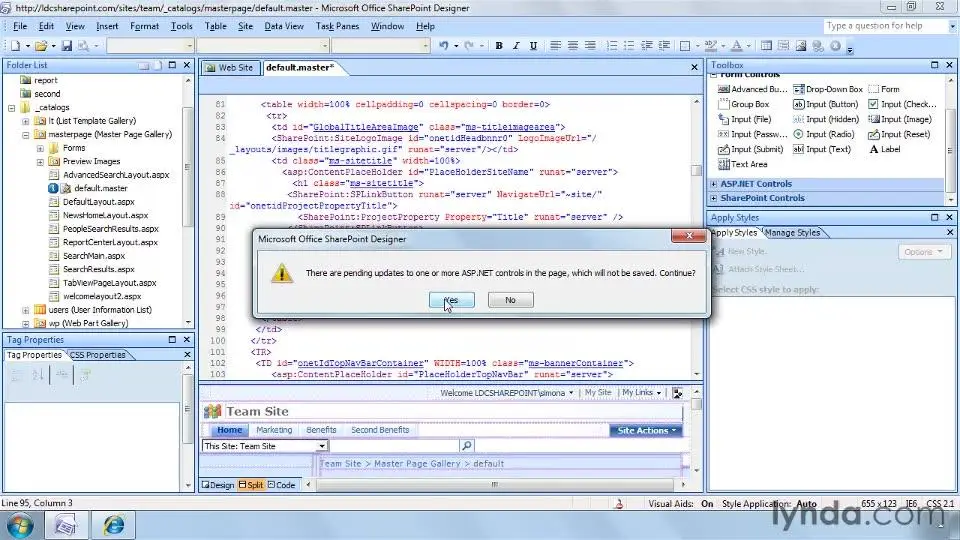
Task: Click the search magnifier in page preview
Action: (467, 446)
